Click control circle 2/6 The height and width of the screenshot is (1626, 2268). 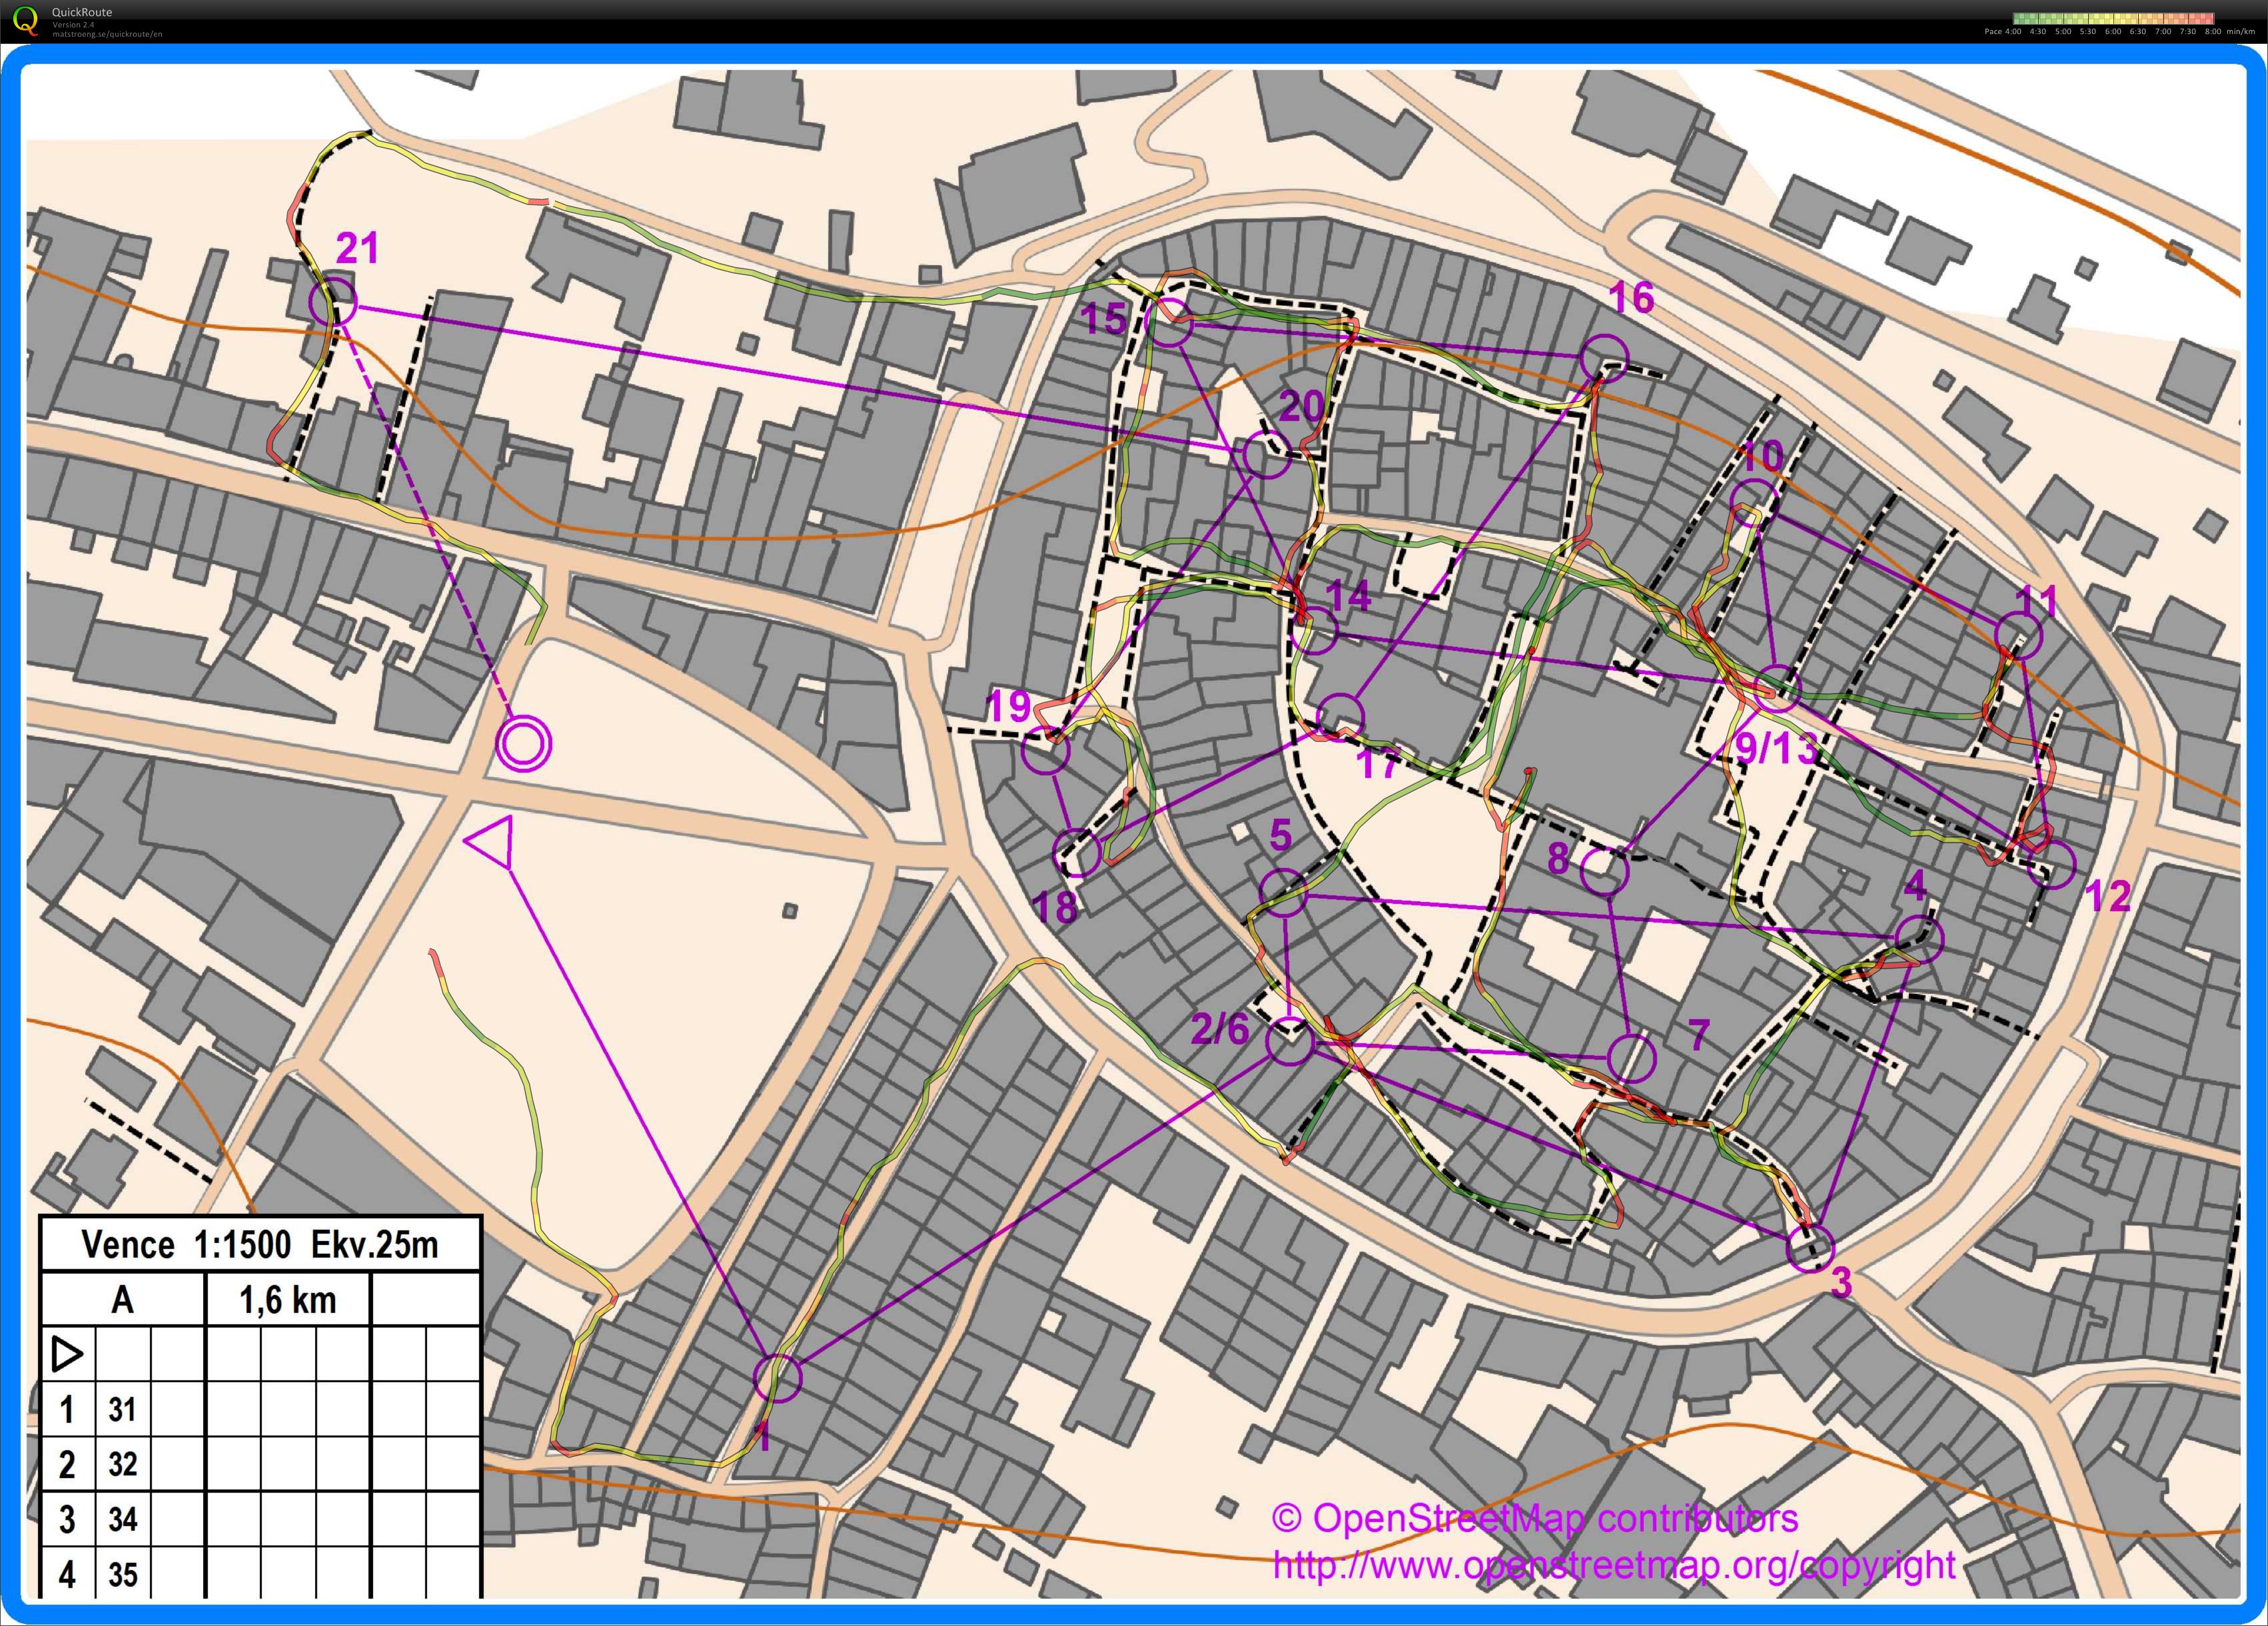pyautogui.click(x=1289, y=1042)
